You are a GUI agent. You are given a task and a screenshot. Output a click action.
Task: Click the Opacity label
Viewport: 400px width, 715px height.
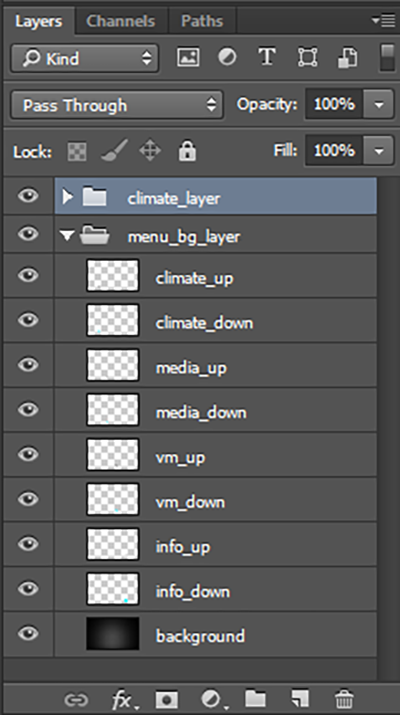pyautogui.click(x=267, y=105)
